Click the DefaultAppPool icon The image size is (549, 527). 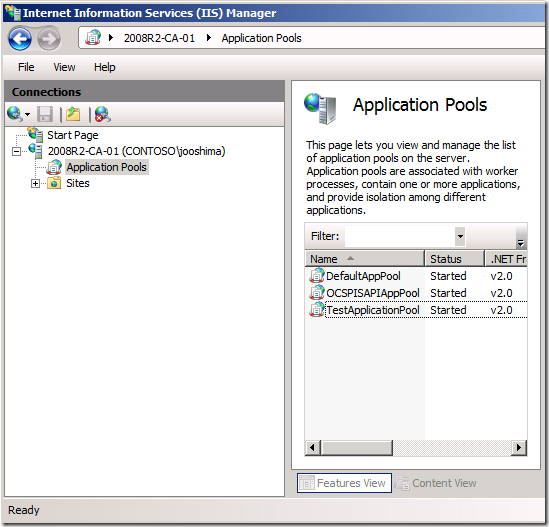pyautogui.click(x=317, y=276)
